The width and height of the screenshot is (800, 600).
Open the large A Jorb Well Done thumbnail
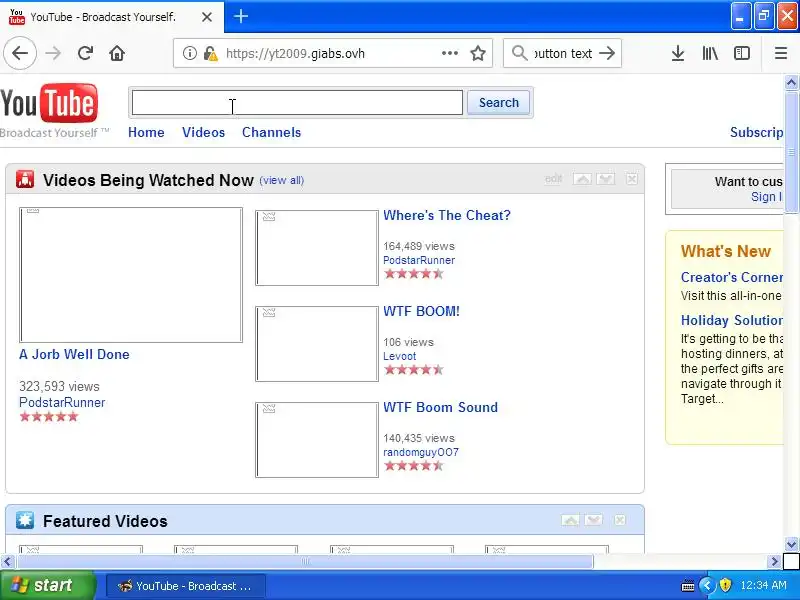coord(131,274)
